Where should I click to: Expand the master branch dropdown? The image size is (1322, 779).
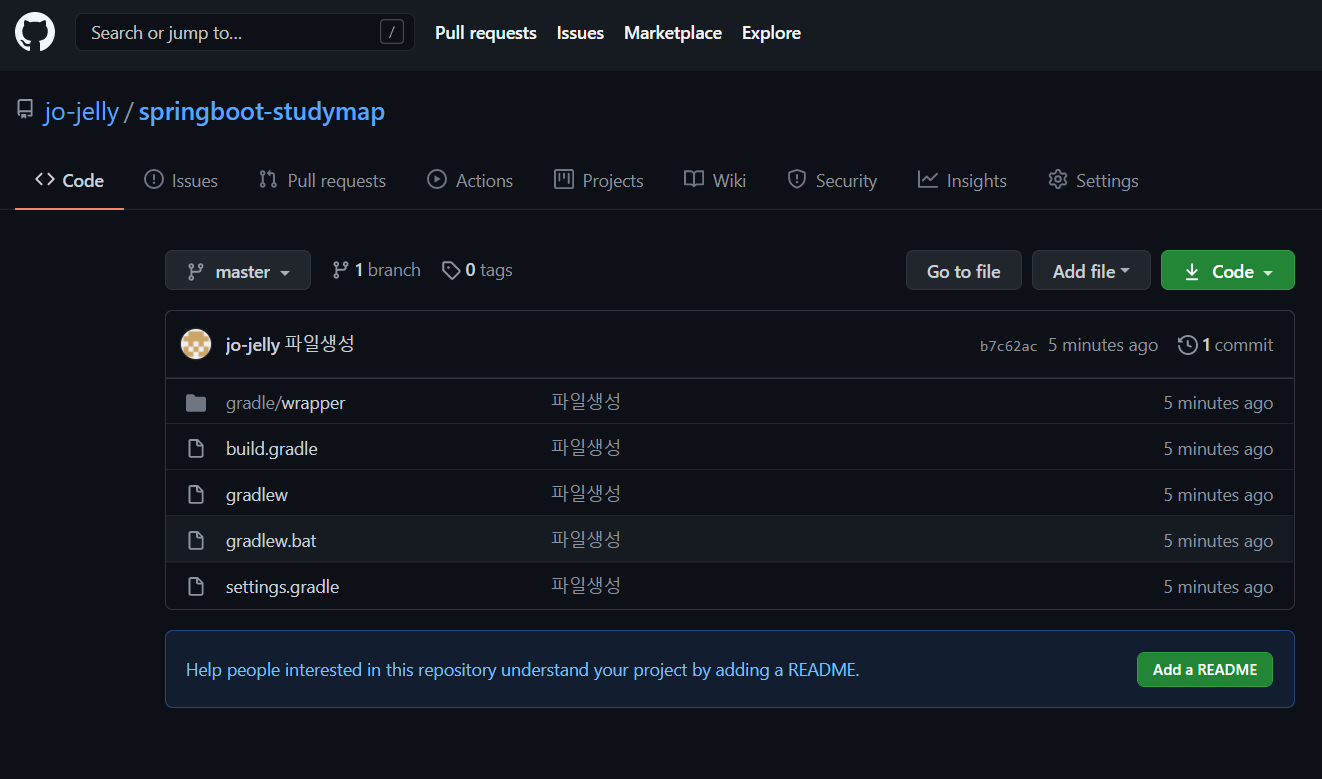pos(238,270)
